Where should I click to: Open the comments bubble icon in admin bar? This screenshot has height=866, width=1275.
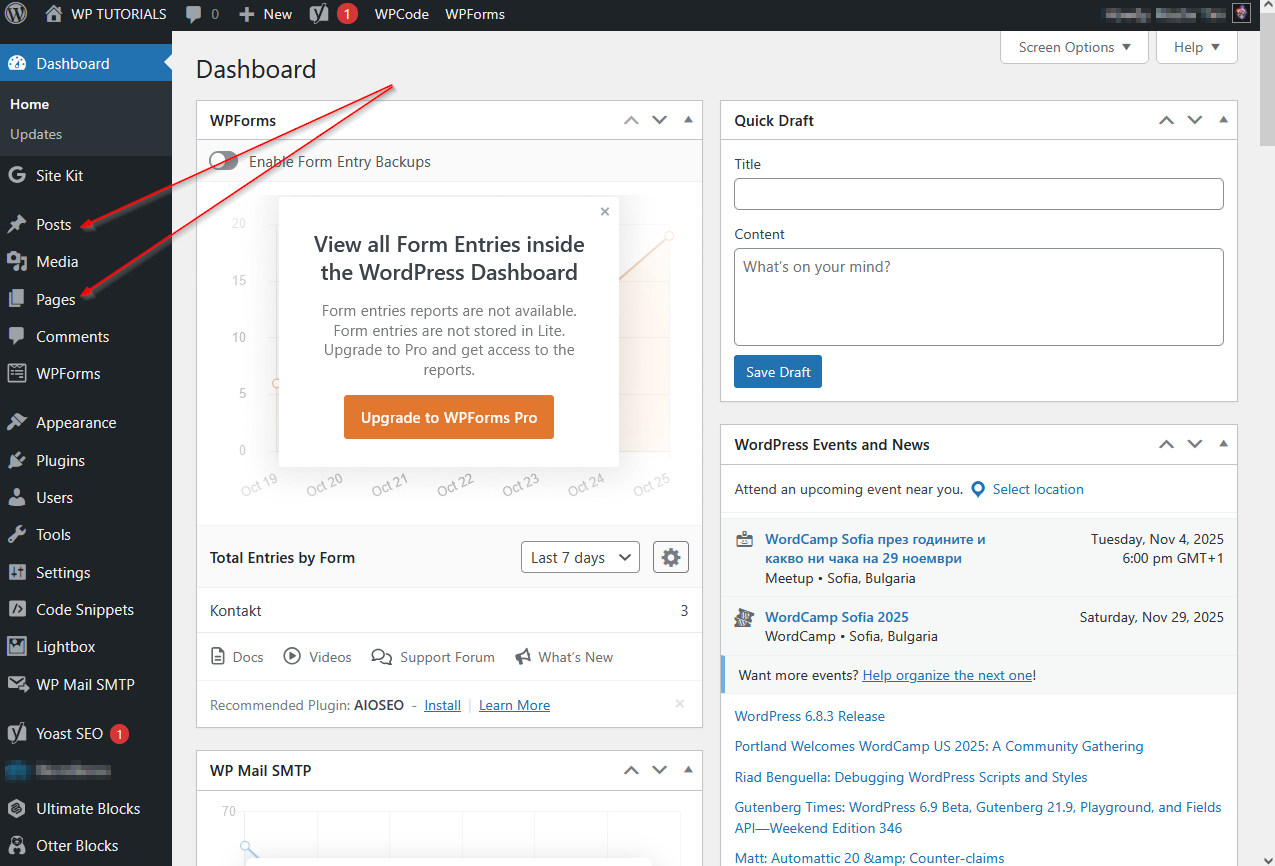[x=193, y=14]
